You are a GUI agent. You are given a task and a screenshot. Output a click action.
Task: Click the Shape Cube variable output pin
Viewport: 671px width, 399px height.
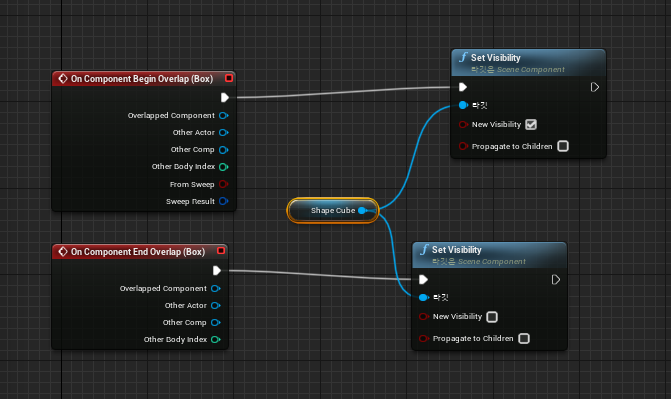coord(362,210)
